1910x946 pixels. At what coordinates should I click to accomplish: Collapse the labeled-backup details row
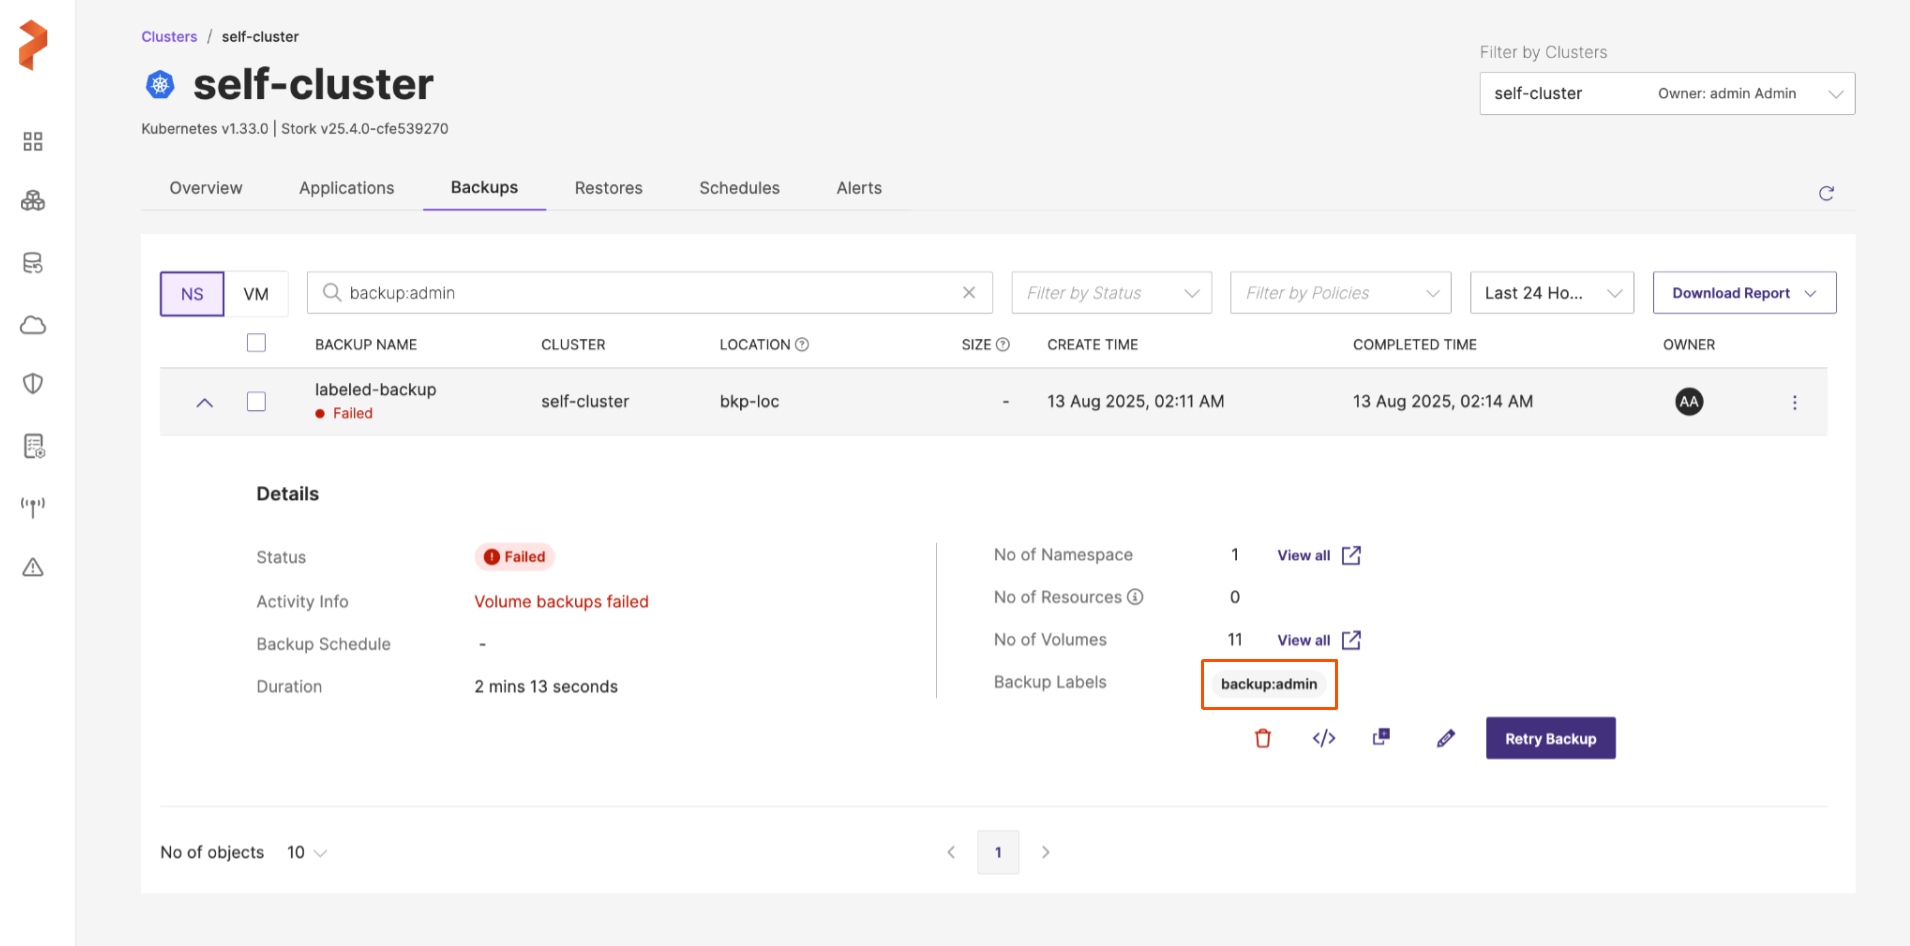tap(205, 402)
